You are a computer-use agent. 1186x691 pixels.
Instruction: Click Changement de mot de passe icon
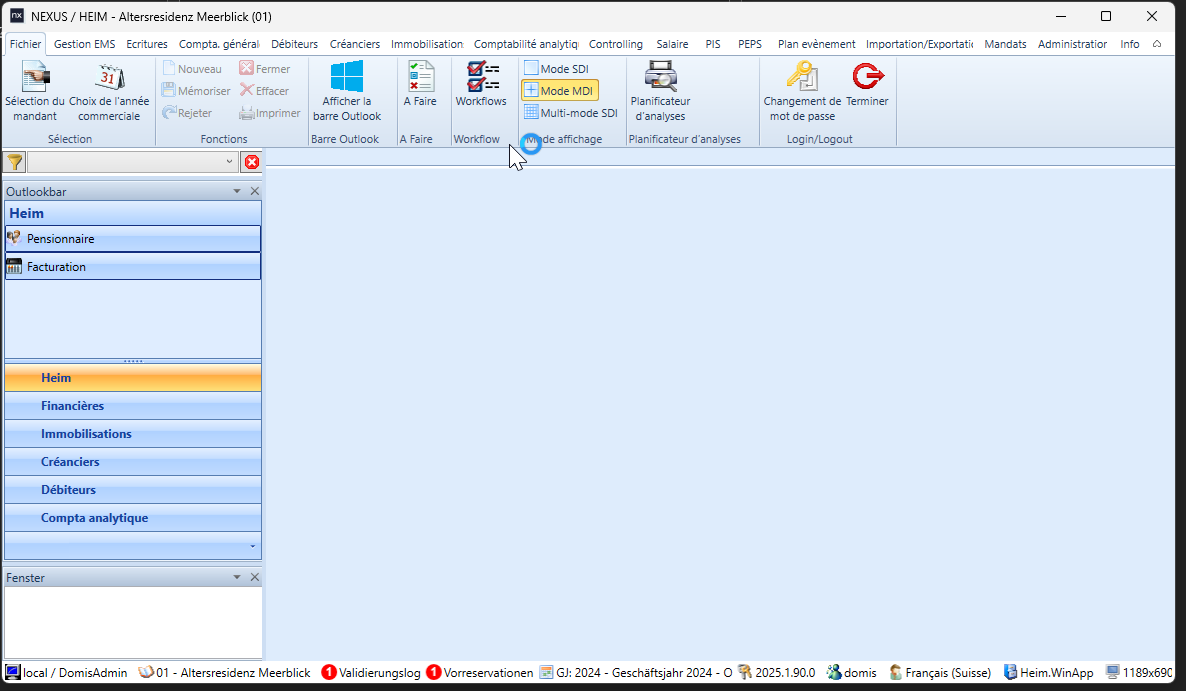(801, 77)
